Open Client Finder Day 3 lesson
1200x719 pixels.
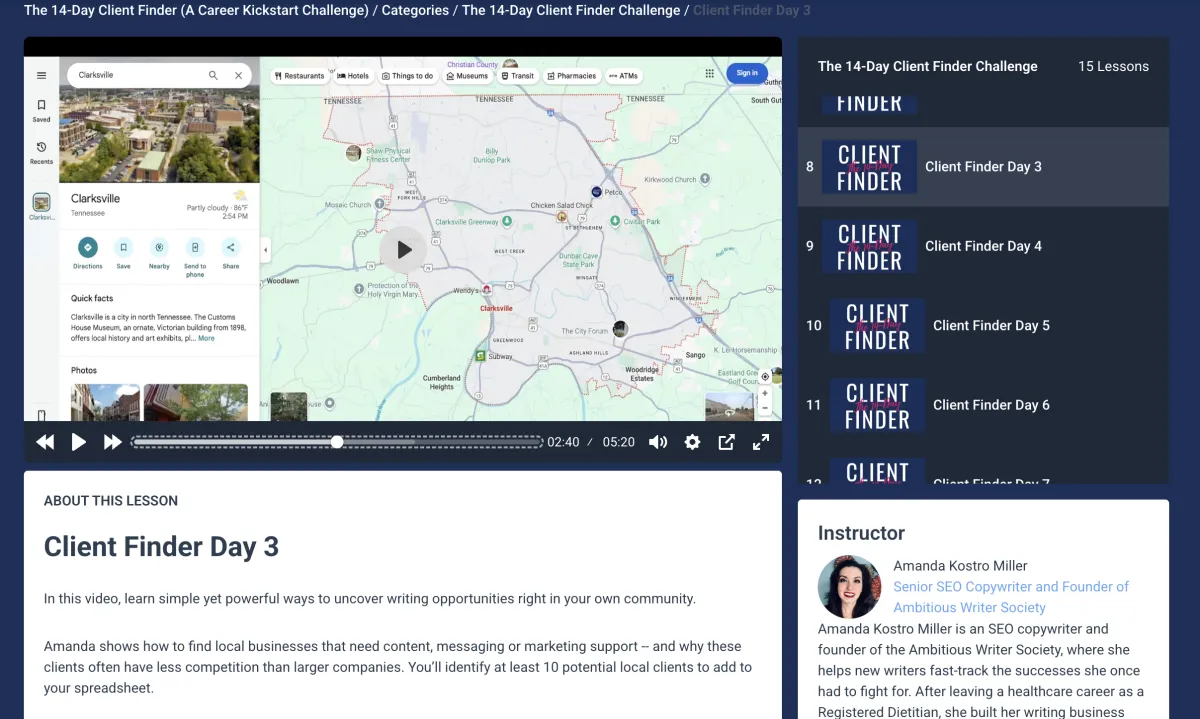click(983, 167)
